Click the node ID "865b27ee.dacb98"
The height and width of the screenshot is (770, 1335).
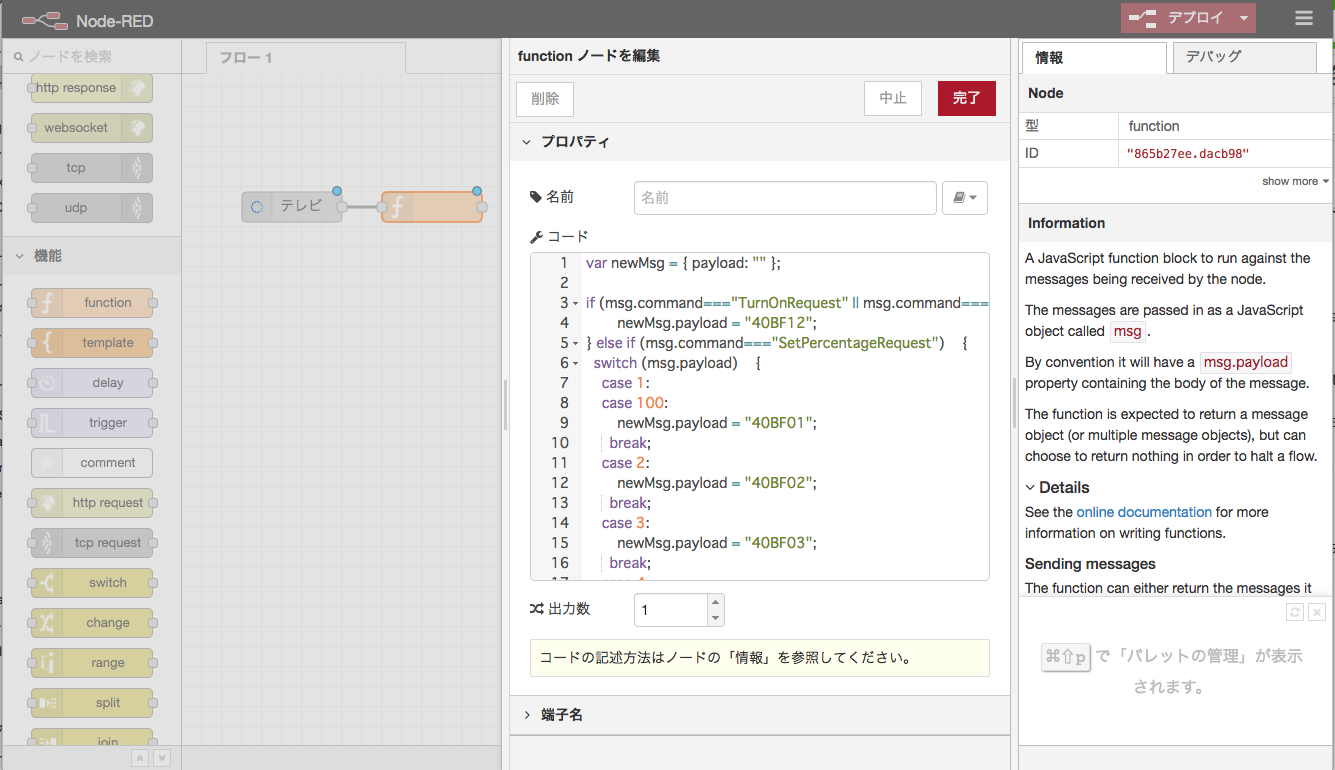click(1187, 154)
